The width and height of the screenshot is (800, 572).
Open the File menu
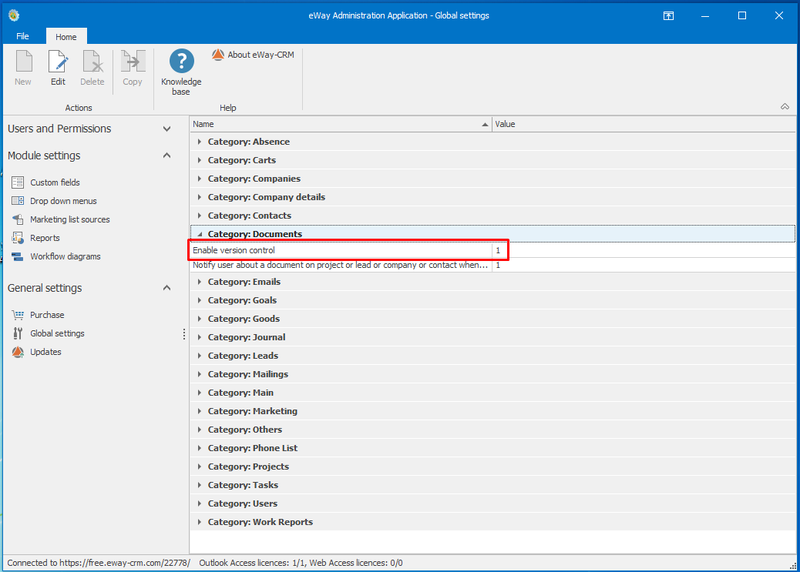coord(22,36)
